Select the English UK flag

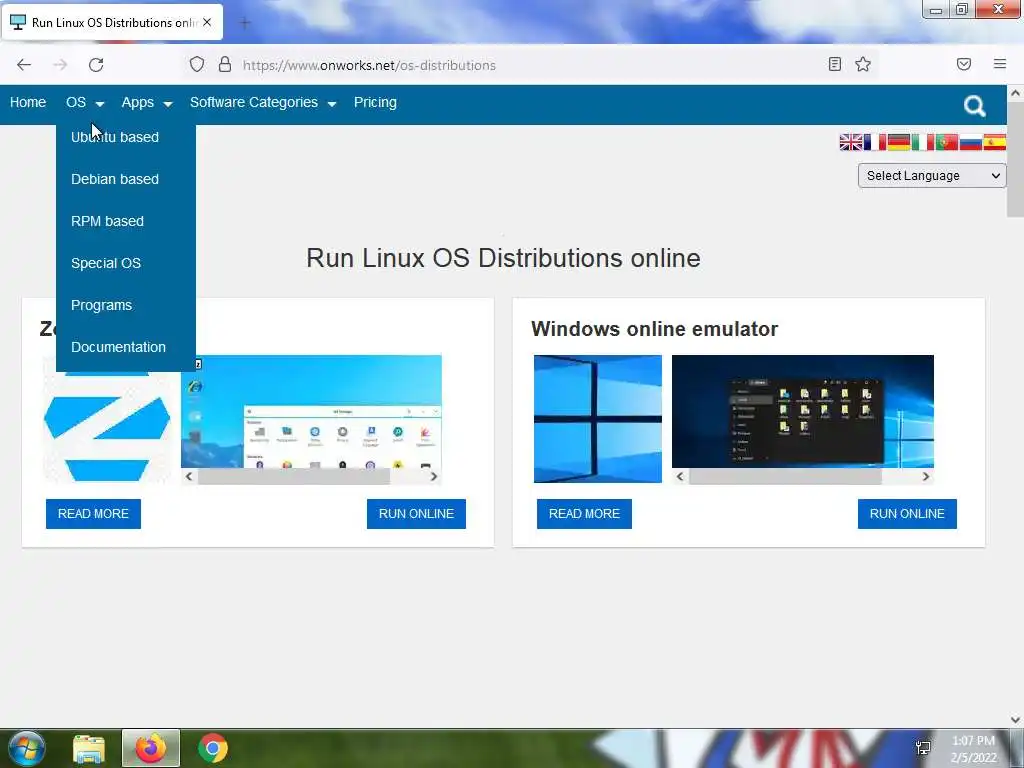(850, 142)
